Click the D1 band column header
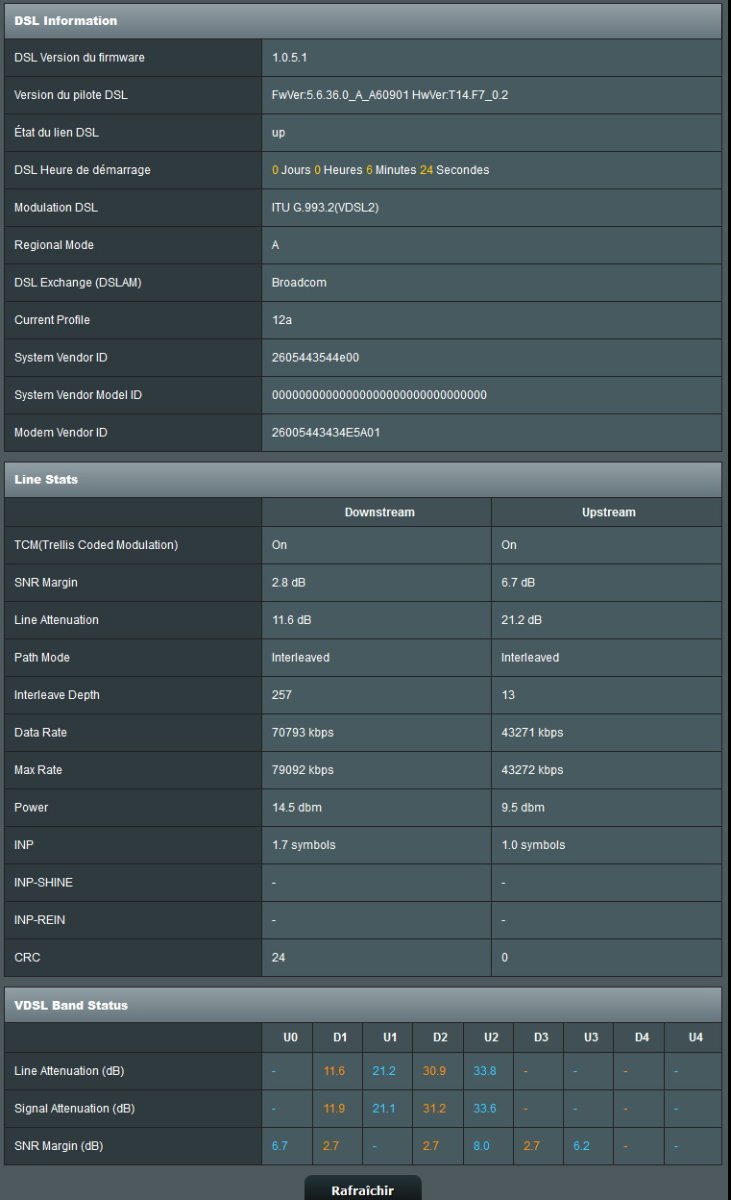731x1200 pixels. (x=339, y=1038)
